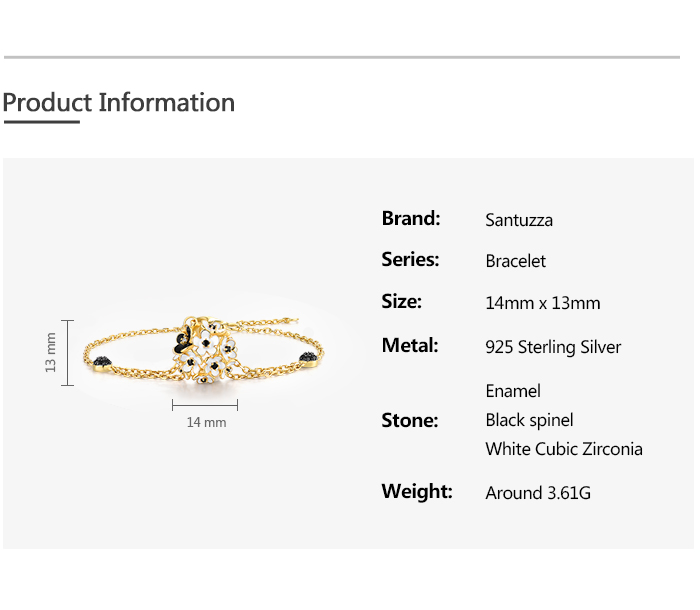This screenshot has height=610, width=700.
Task: Select the Black spinel stone entry
Action: click(x=529, y=420)
